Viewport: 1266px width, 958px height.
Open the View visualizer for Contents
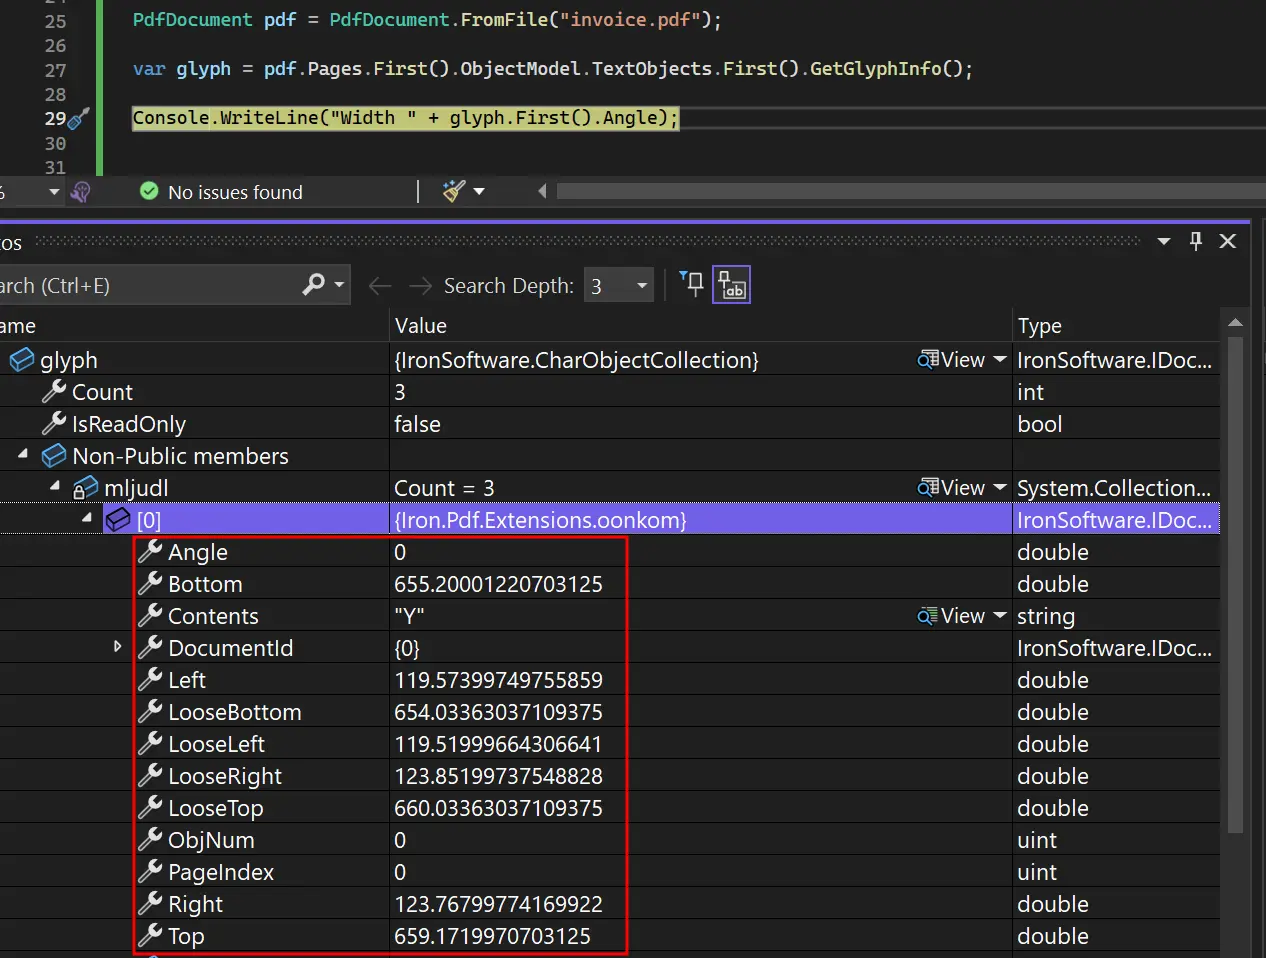[953, 616]
